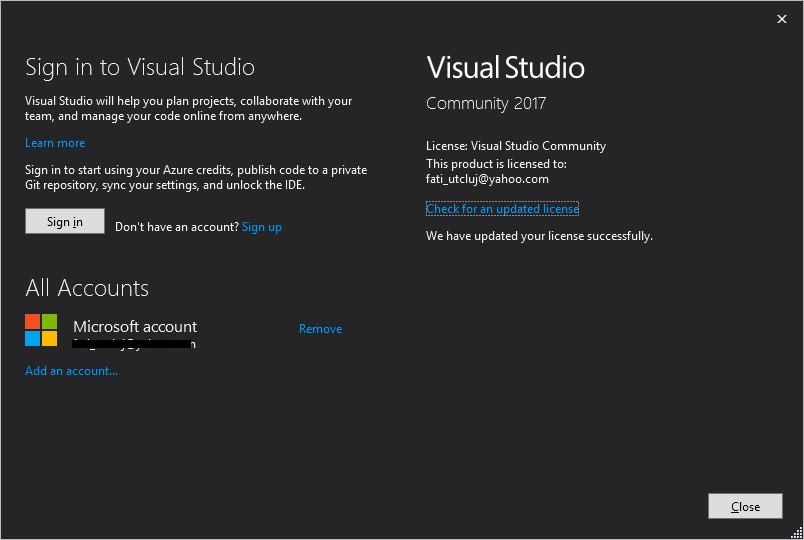This screenshot has width=804, height=540.
Task: Click Add an account link
Action: [71, 371]
